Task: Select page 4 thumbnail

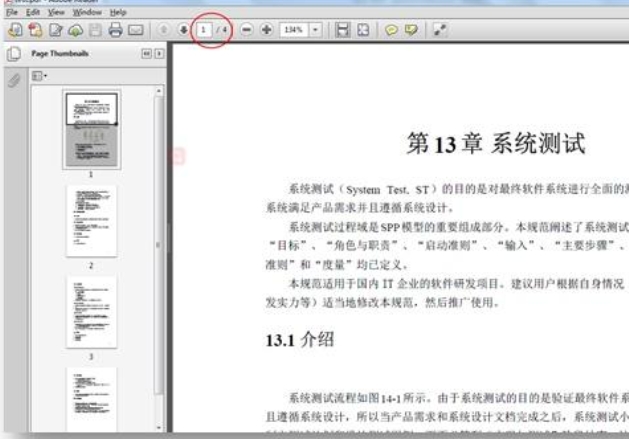Action: click(x=91, y=399)
